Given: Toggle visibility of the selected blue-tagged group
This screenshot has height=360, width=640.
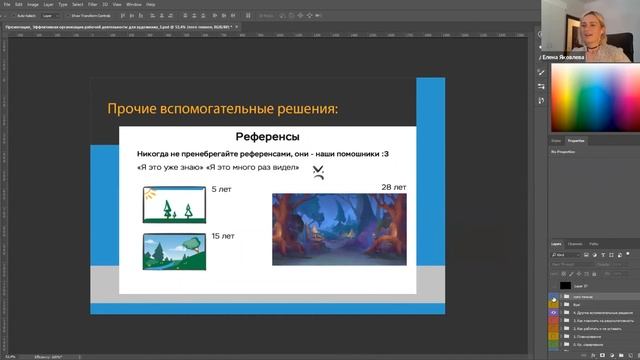Looking at the screenshot, I should (553, 297).
